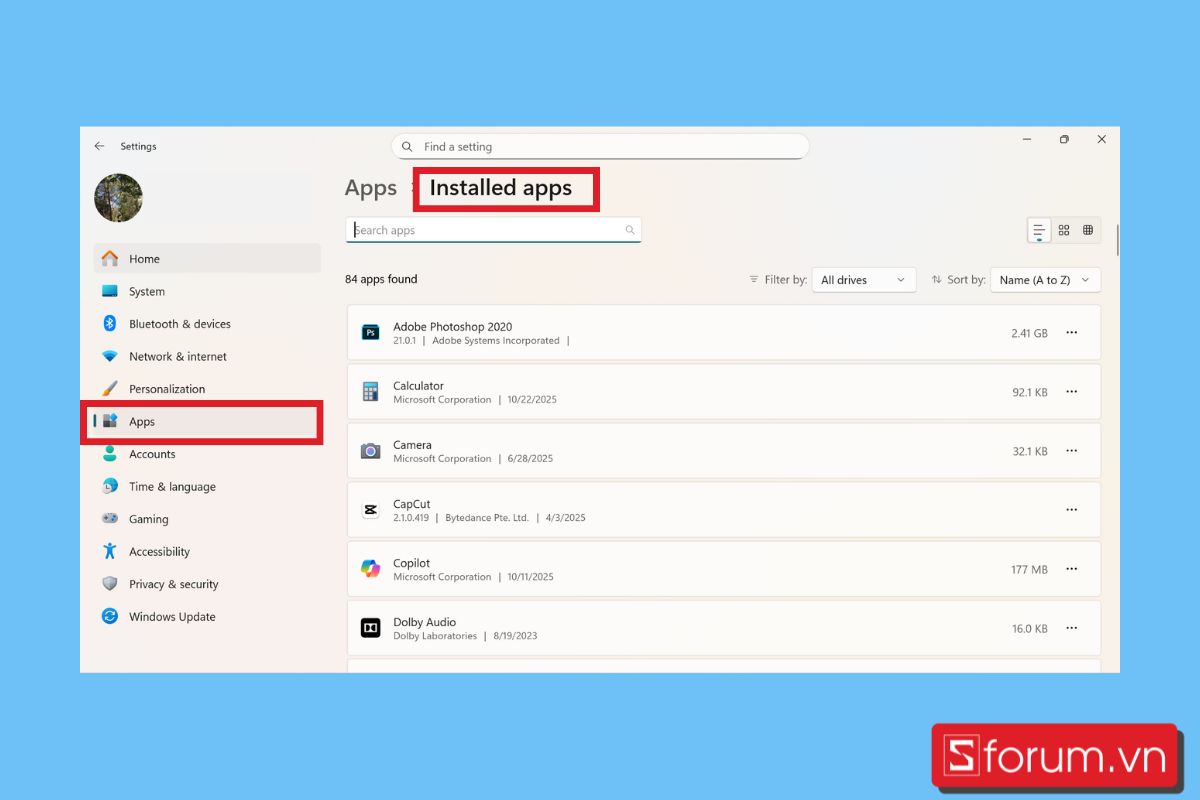Viewport: 1200px width, 800px height.
Task: Click the Copilot app name
Action: (412, 563)
